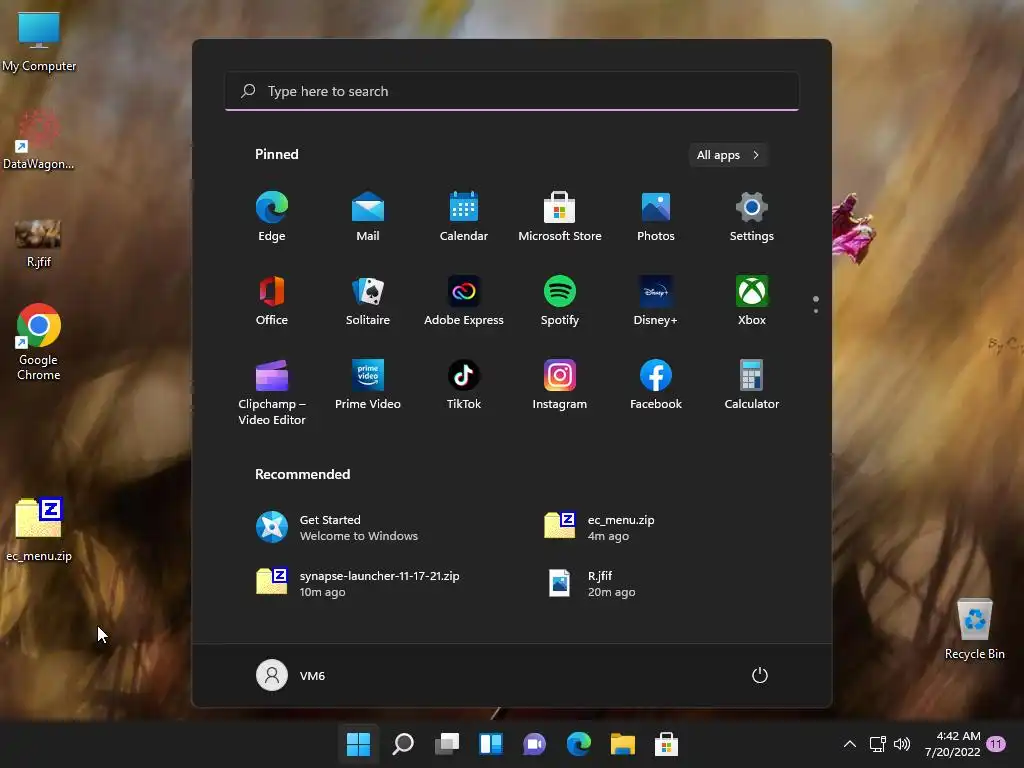The height and width of the screenshot is (768, 1024).
Task: Open taskbar Search magnifier
Action: (x=403, y=744)
